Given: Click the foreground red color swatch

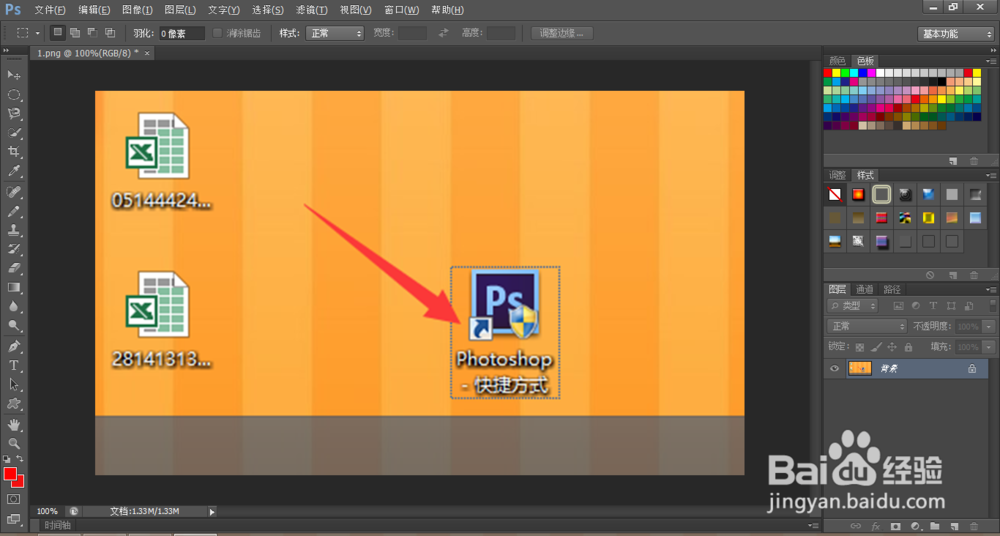Looking at the screenshot, I should point(10,474).
